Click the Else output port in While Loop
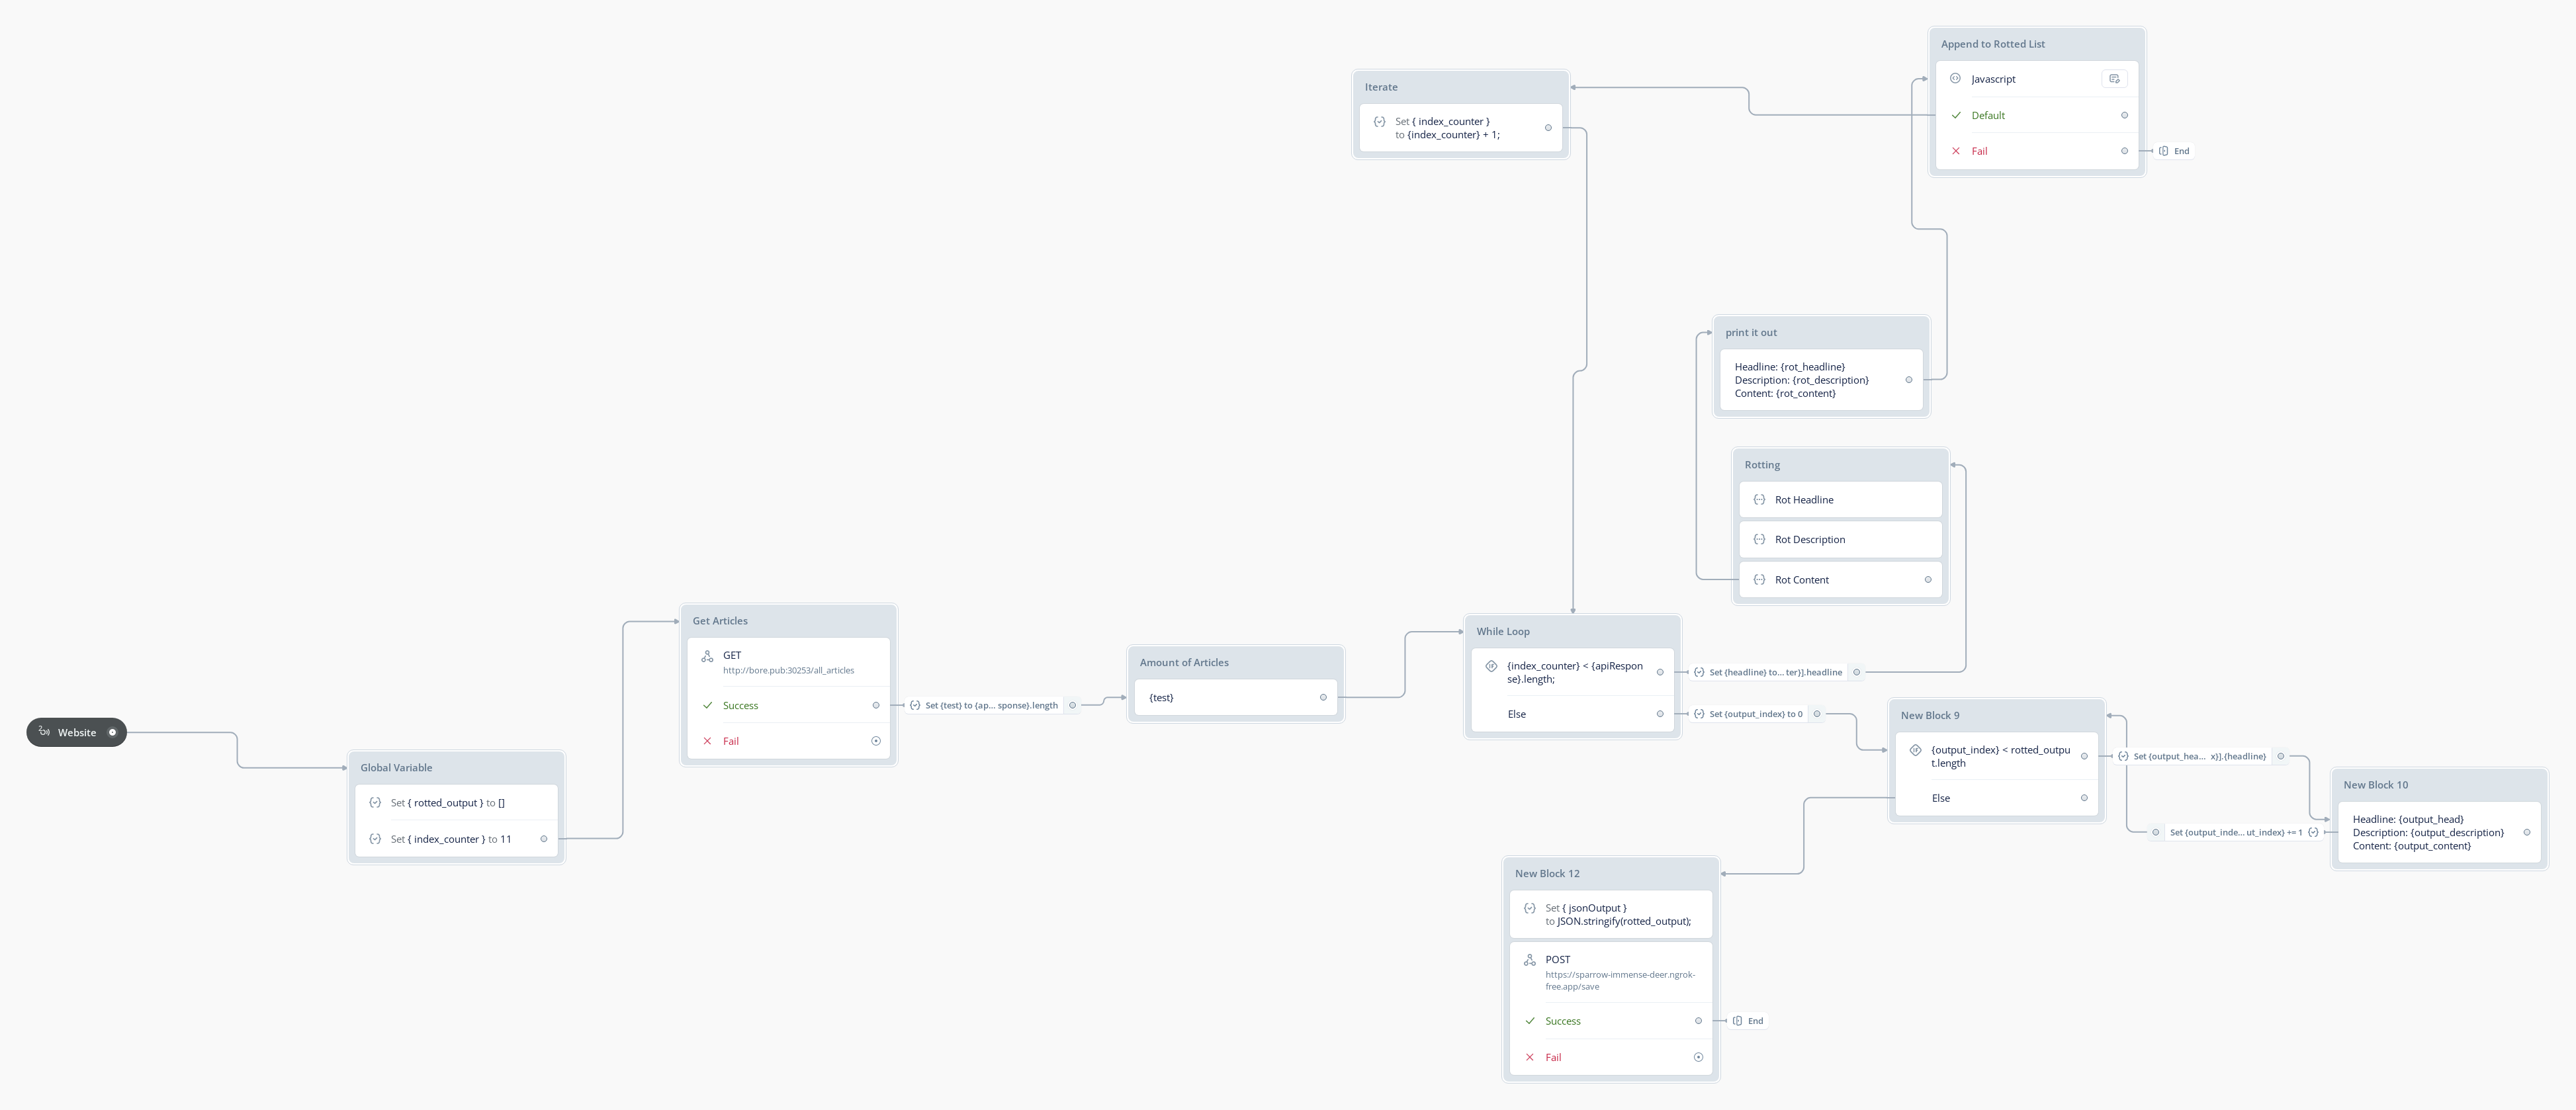Screen dimensions: 2576x1110 (x=1660, y=714)
